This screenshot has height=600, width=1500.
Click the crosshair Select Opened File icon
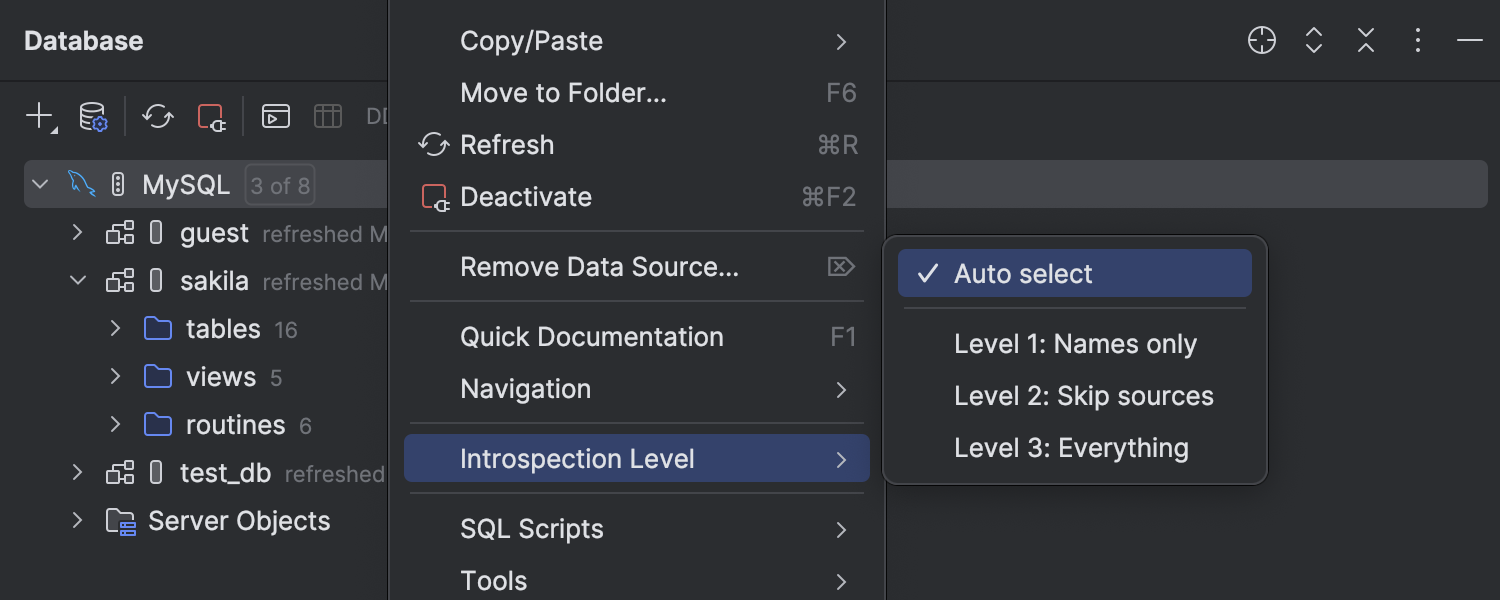coord(1262,41)
